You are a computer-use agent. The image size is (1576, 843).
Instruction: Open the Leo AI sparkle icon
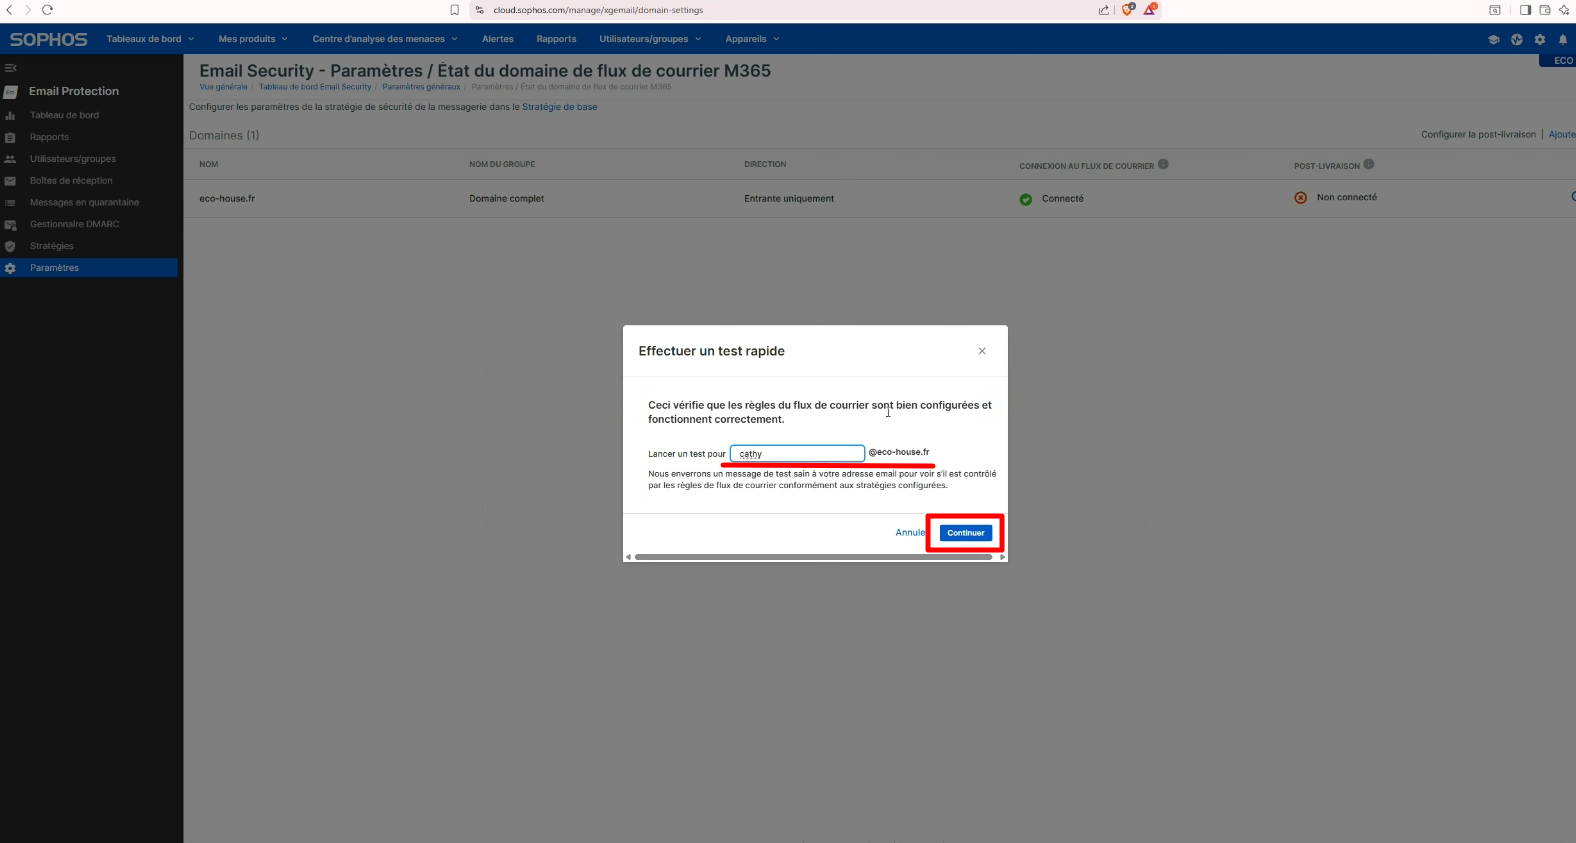pyautogui.click(x=1564, y=10)
